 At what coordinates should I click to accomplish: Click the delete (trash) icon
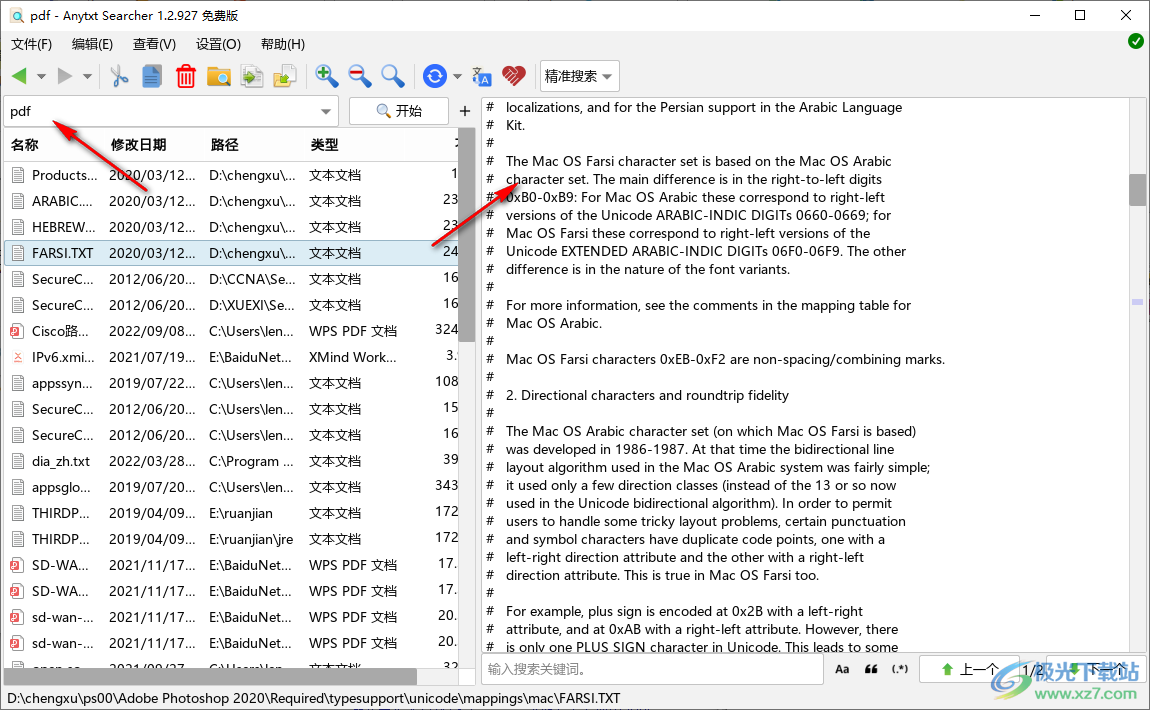coord(185,75)
